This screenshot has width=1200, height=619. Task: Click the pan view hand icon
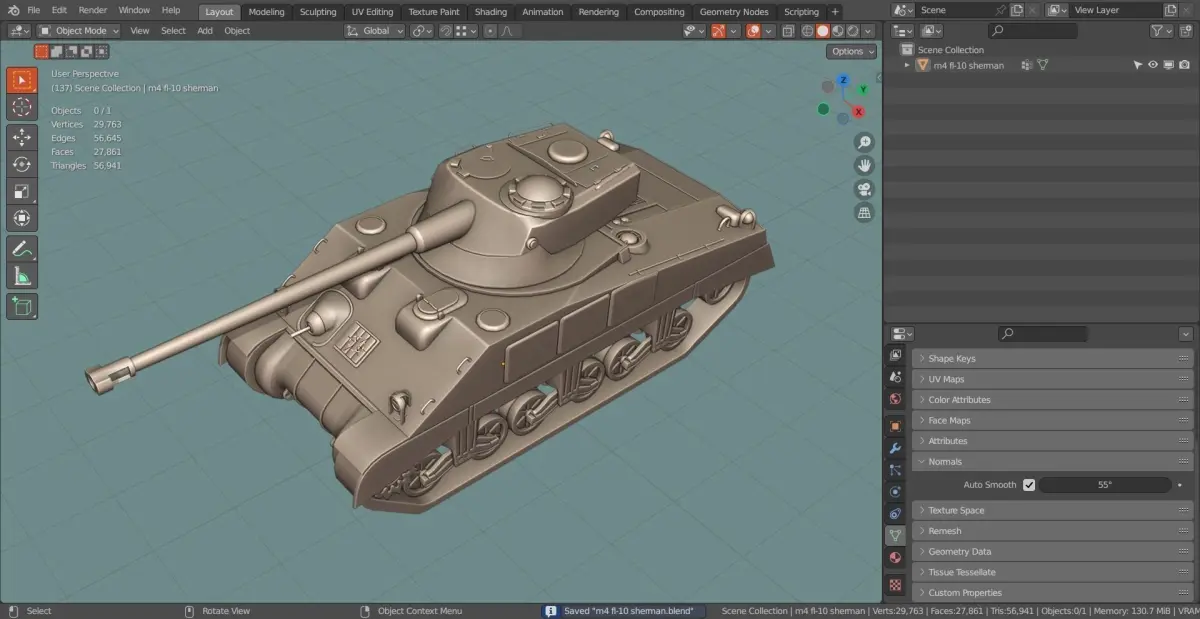865,165
